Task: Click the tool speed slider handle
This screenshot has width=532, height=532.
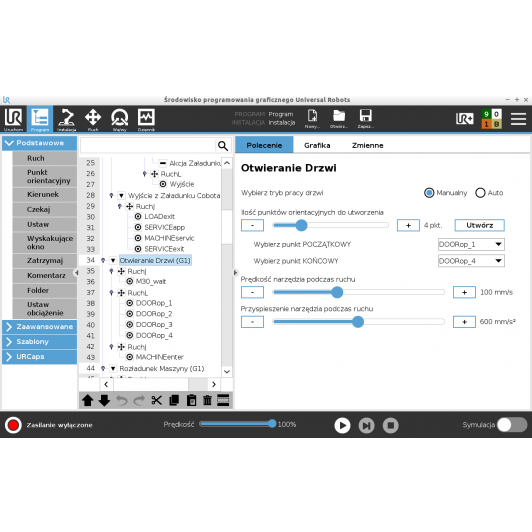Action: click(x=337, y=292)
